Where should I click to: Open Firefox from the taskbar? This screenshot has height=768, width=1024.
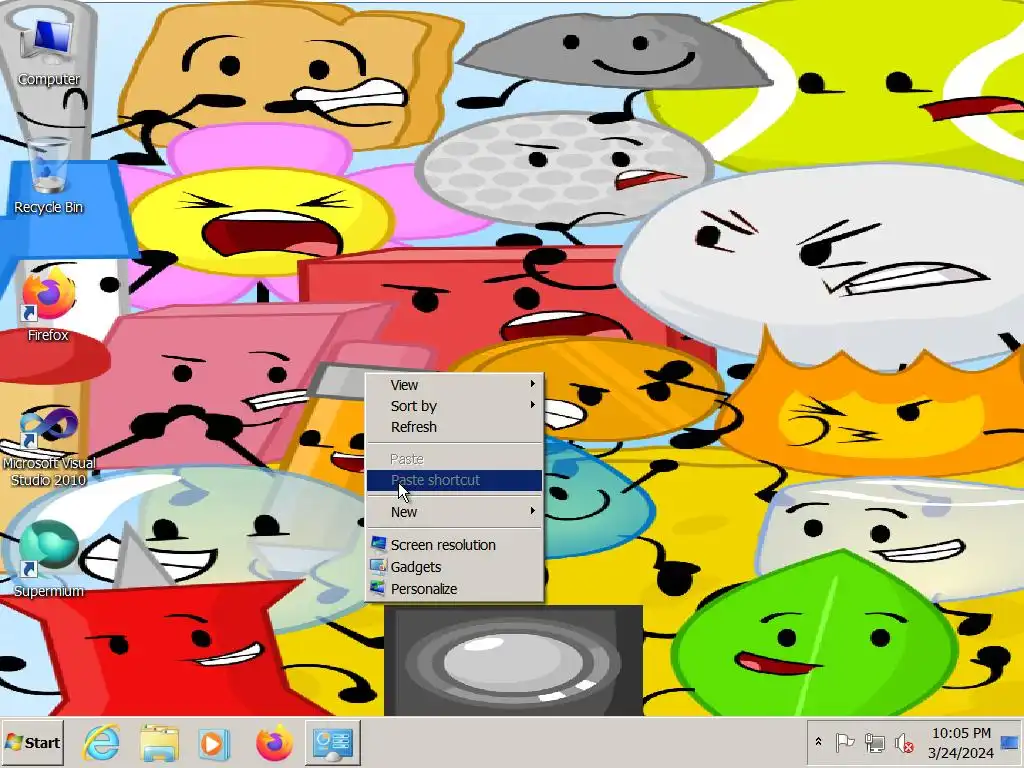coord(275,743)
